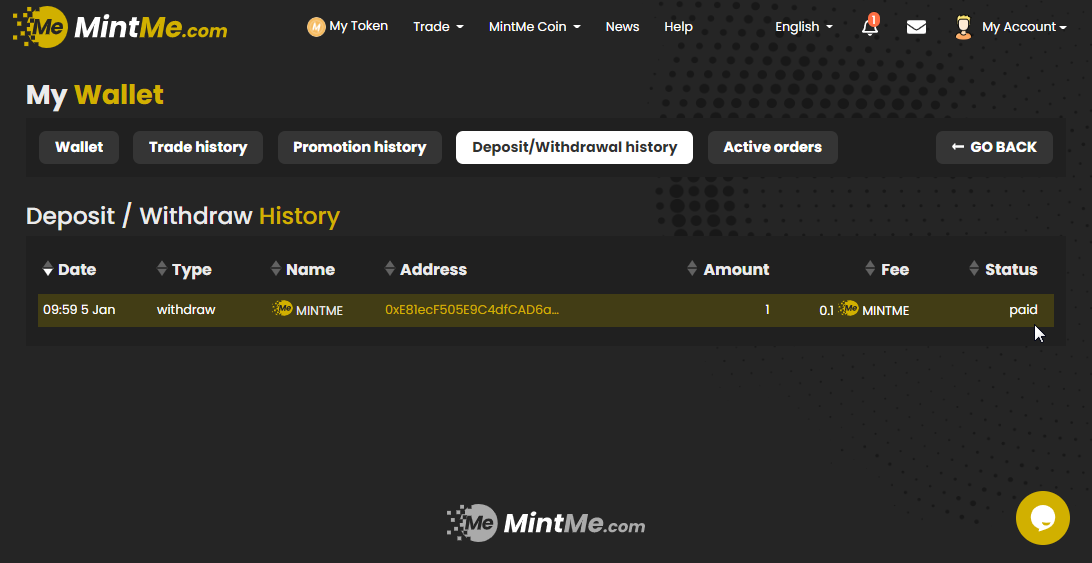Switch to the Active orders tab
This screenshot has width=1092, height=563.
pyautogui.click(x=772, y=147)
